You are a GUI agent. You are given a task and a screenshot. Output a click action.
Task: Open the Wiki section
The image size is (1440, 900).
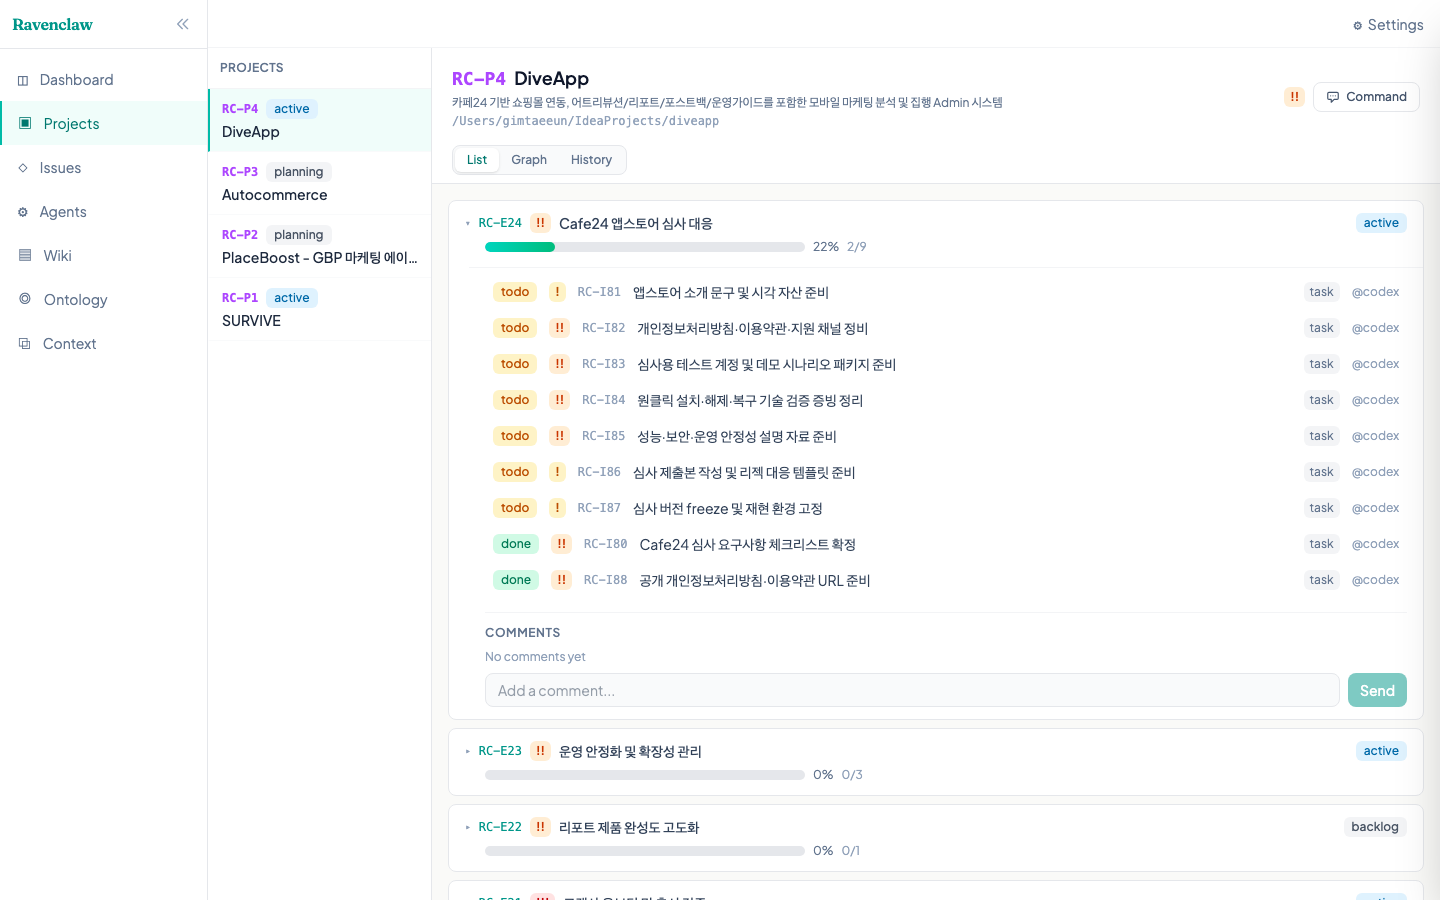pyautogui.click(x=57, y=255)
